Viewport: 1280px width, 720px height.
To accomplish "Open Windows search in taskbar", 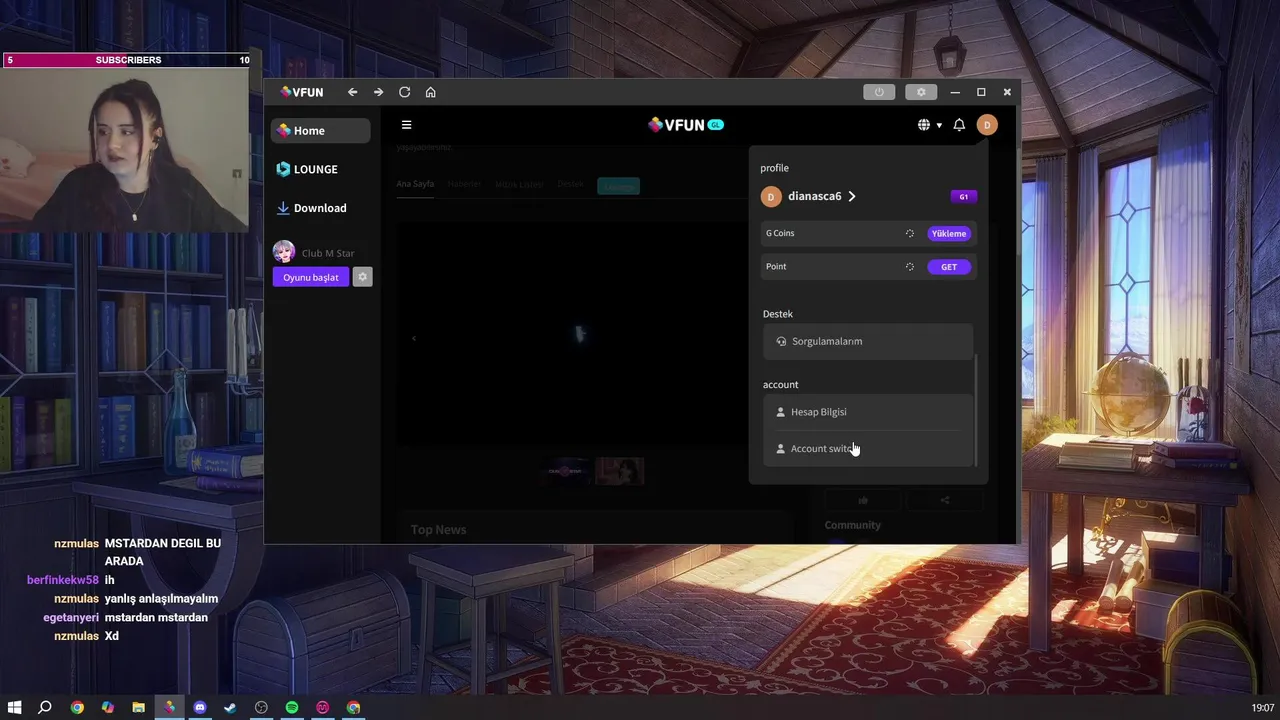I will point(45,707).
